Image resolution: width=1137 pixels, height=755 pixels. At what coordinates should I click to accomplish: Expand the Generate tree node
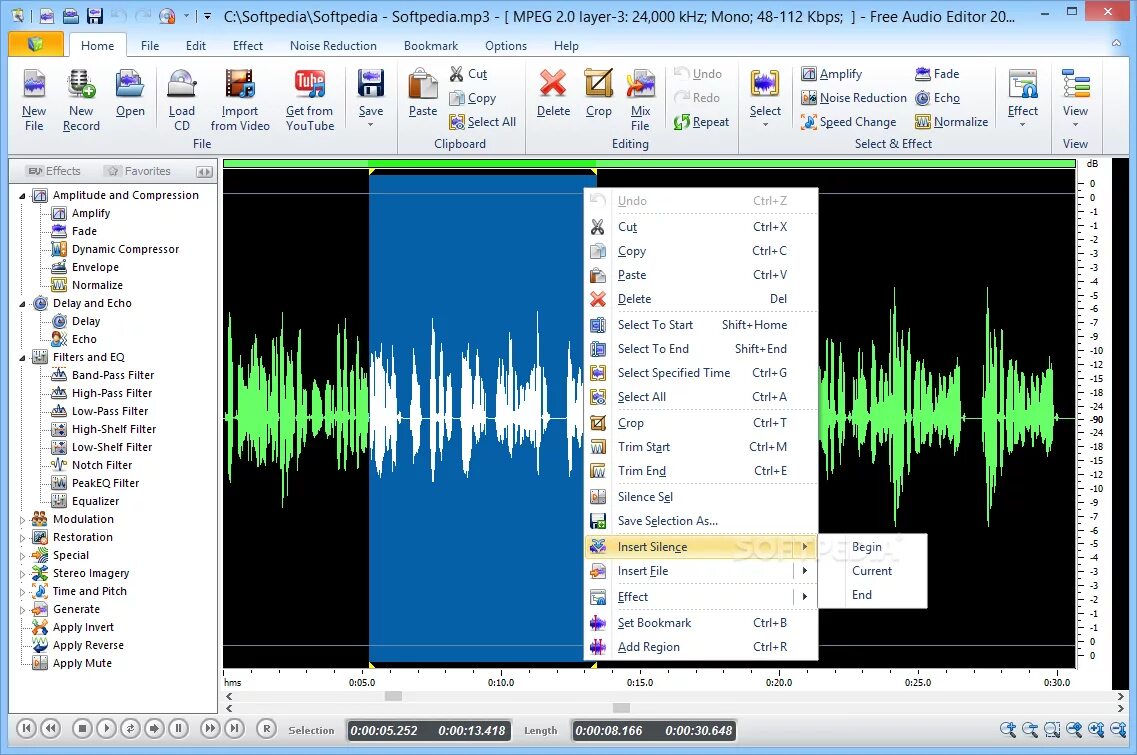[x=22, y=610]
